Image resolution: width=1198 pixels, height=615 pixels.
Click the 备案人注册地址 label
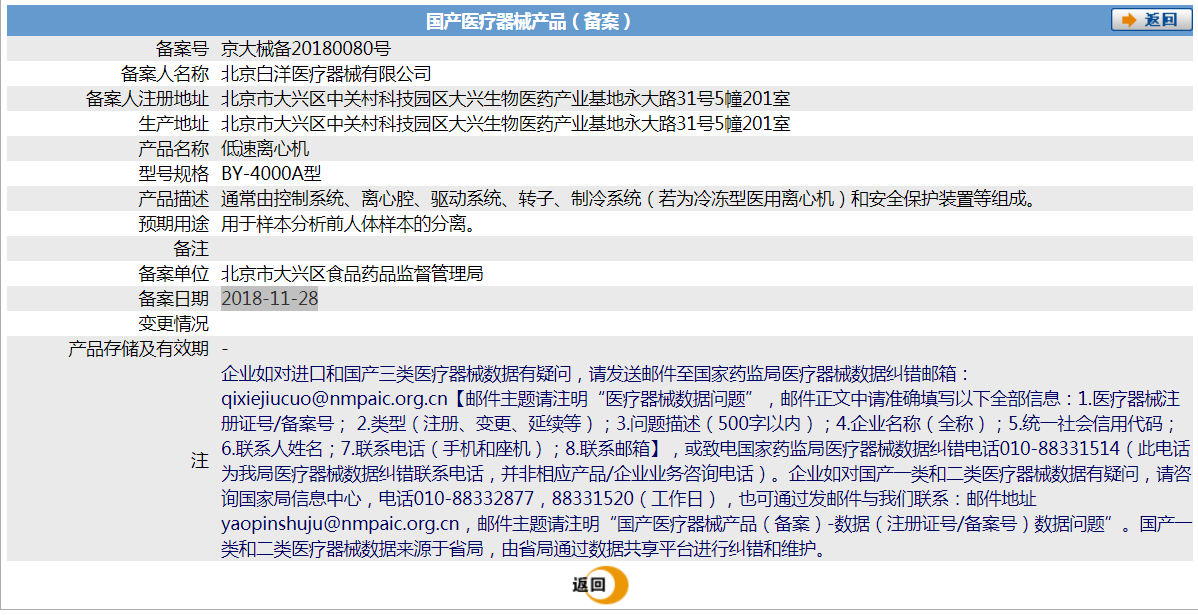coord(147,99)
